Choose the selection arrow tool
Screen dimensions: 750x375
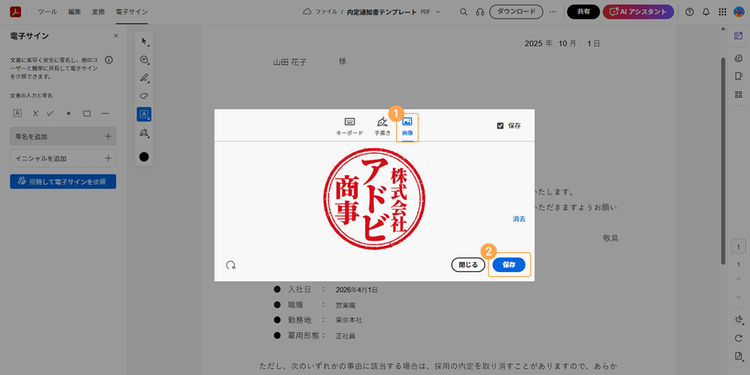144,41
